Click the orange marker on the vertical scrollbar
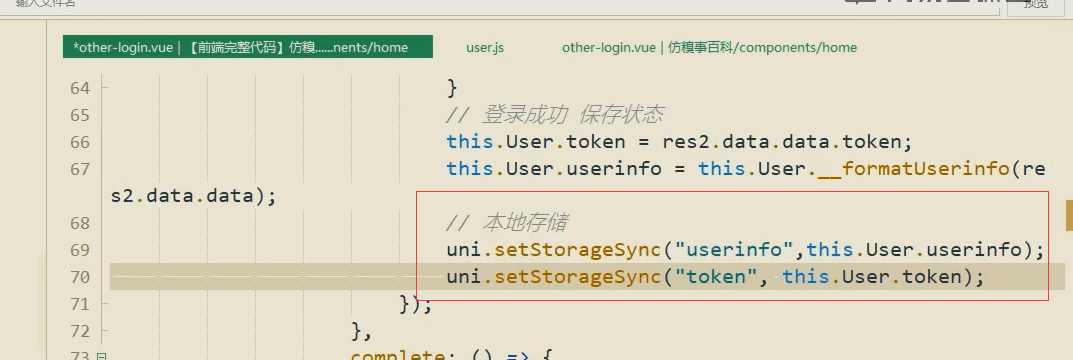Screen dimensions: 1073x360 1069,216
